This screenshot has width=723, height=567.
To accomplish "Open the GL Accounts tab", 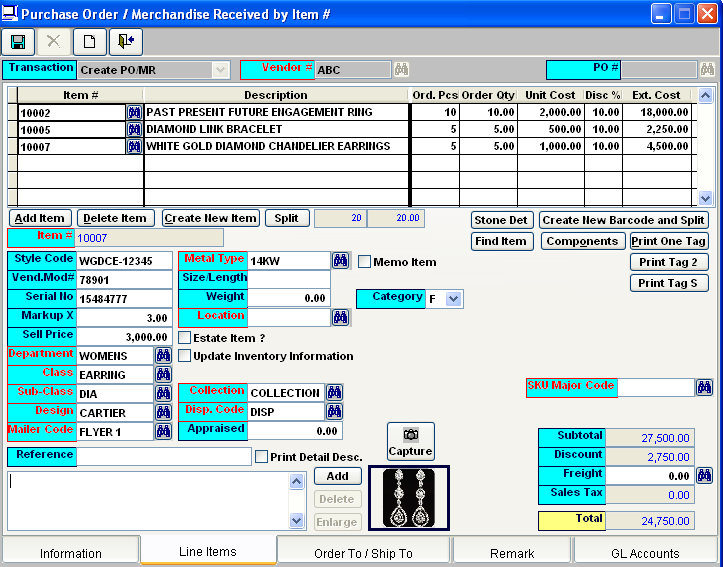I will [645, 553].
